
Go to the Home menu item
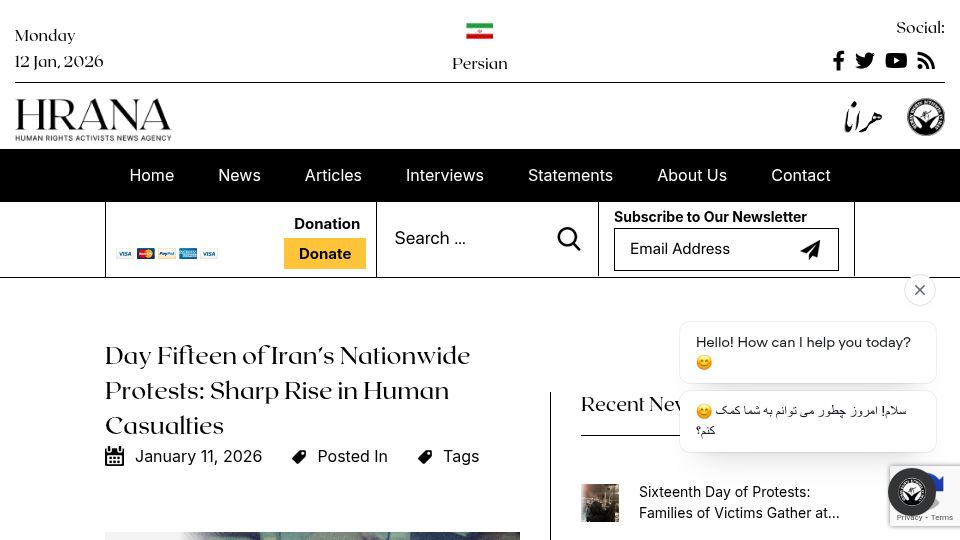pos(152,175)
